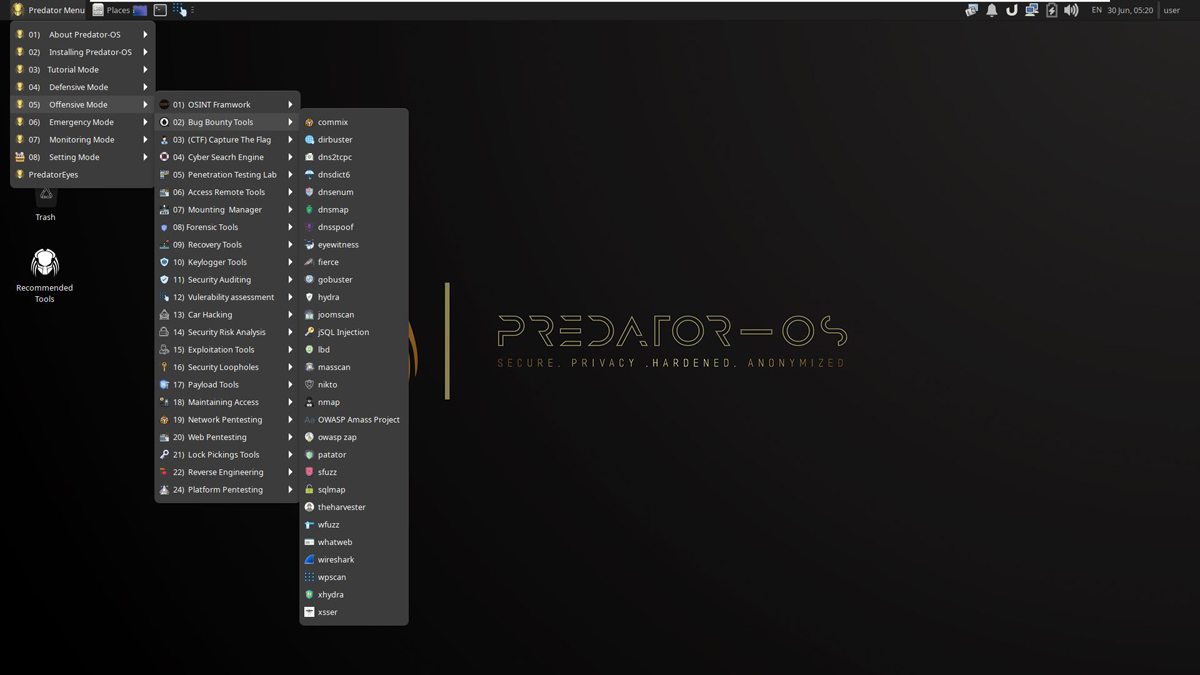Launch hydra via its shield icon

coord(310,297)
